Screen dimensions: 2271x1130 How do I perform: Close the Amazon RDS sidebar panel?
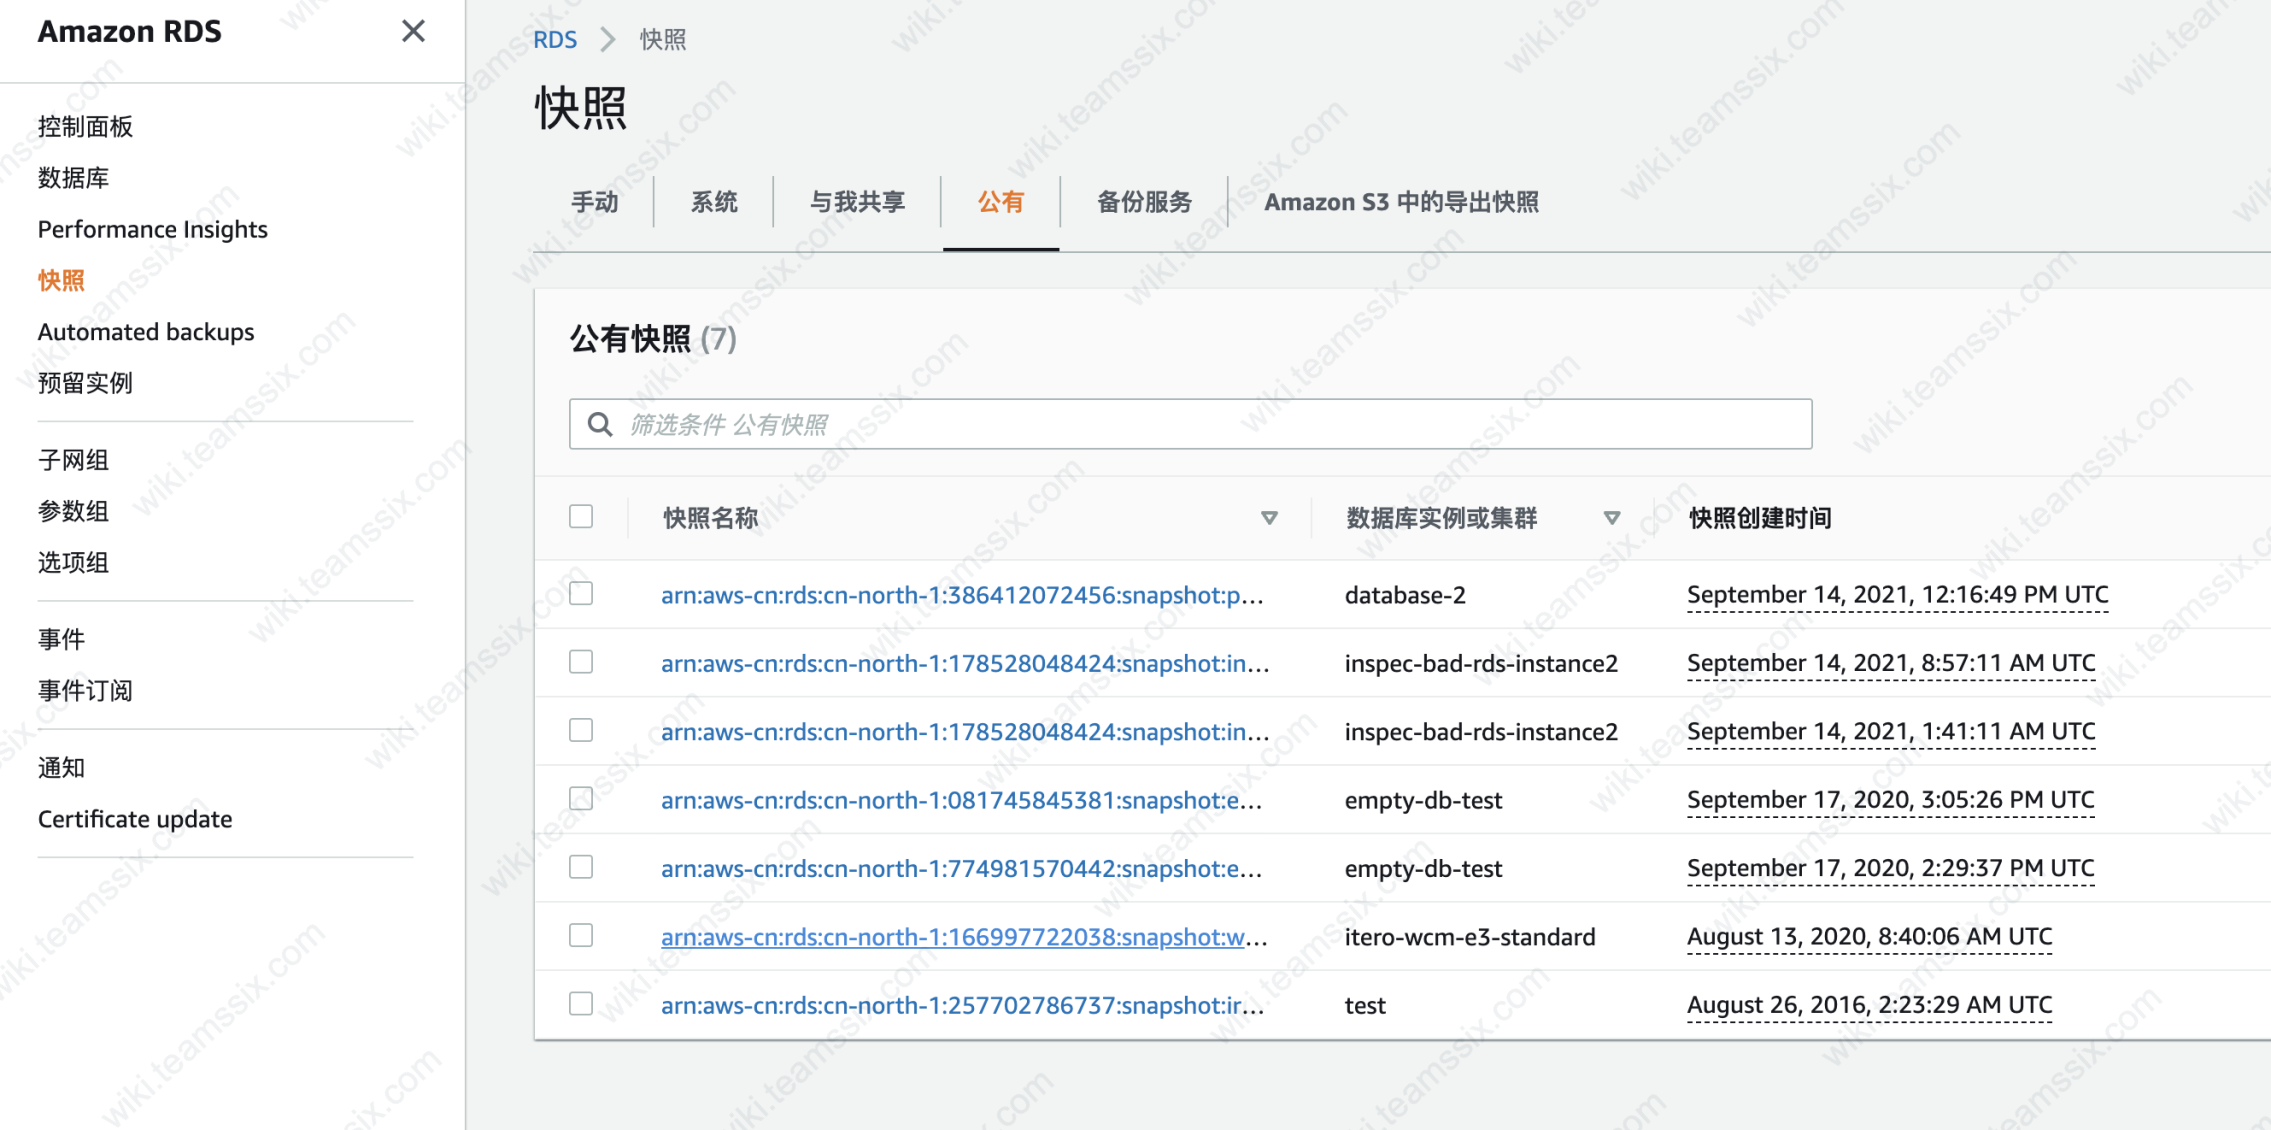click(x=413, y=31)
